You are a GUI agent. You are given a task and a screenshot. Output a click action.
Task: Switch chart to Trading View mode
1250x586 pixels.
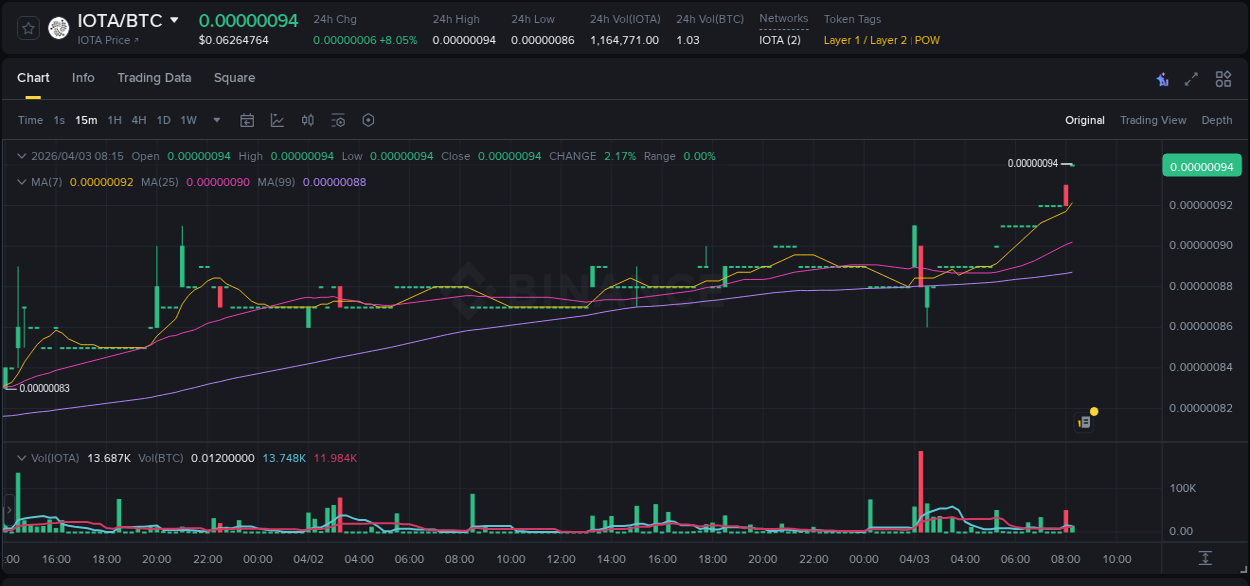(1153, 120)
